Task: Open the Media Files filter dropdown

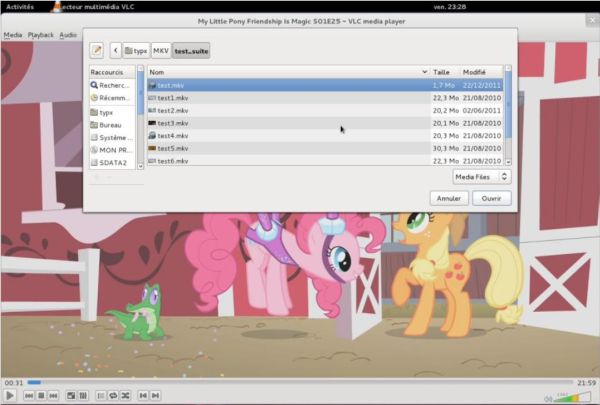Action: 480,176
